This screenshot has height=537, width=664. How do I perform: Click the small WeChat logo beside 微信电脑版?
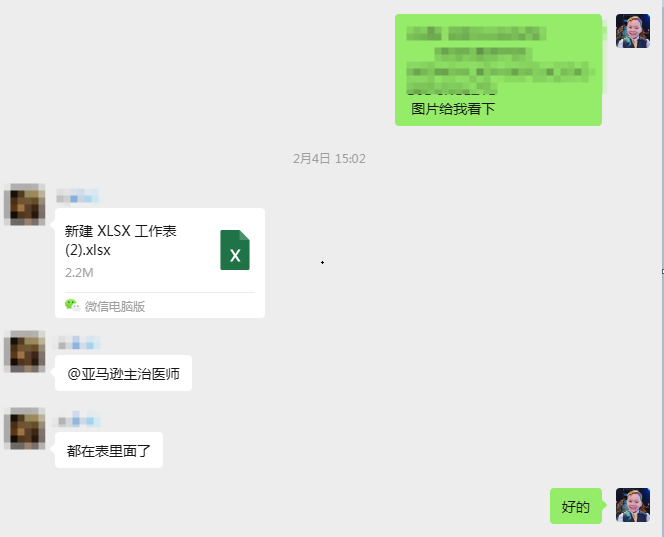click(72, 305)
